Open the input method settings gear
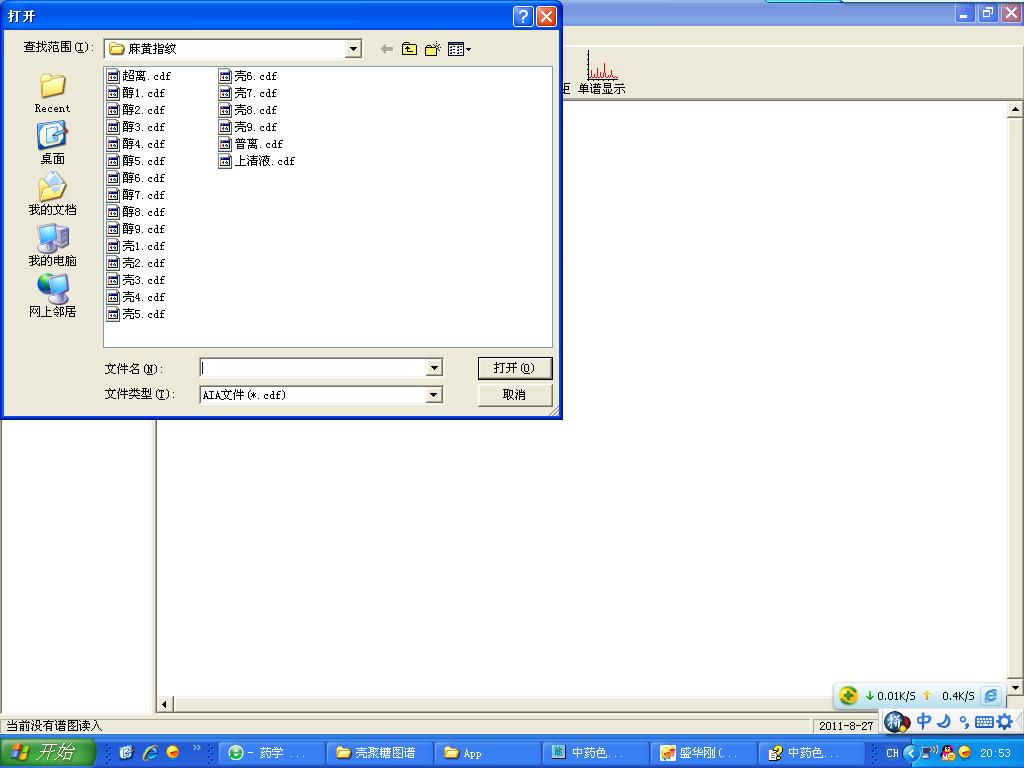The image size is (1024, 768). (x=1004, y=721)
